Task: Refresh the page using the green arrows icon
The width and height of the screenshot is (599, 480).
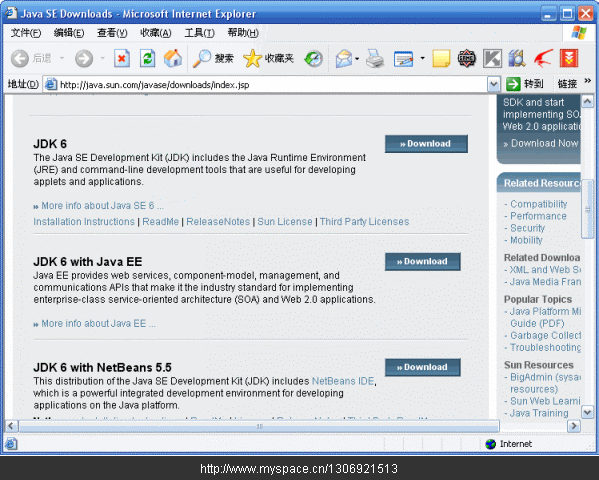Action: 147,58
